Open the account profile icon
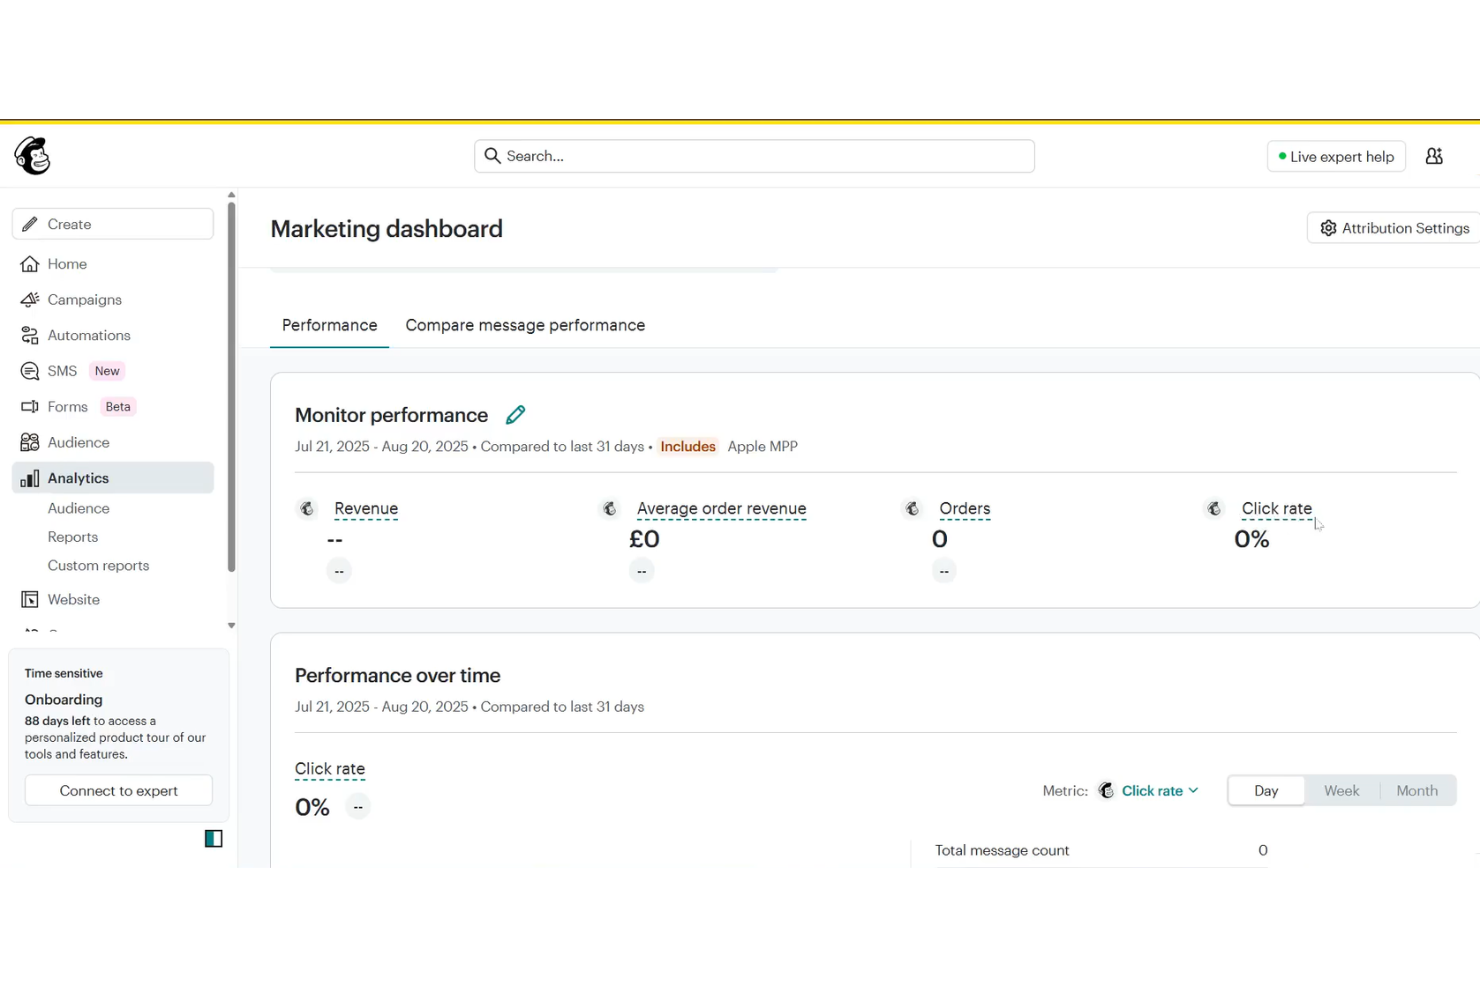1480x987 pixels. pyautogui.click(x=1434, y=156)
